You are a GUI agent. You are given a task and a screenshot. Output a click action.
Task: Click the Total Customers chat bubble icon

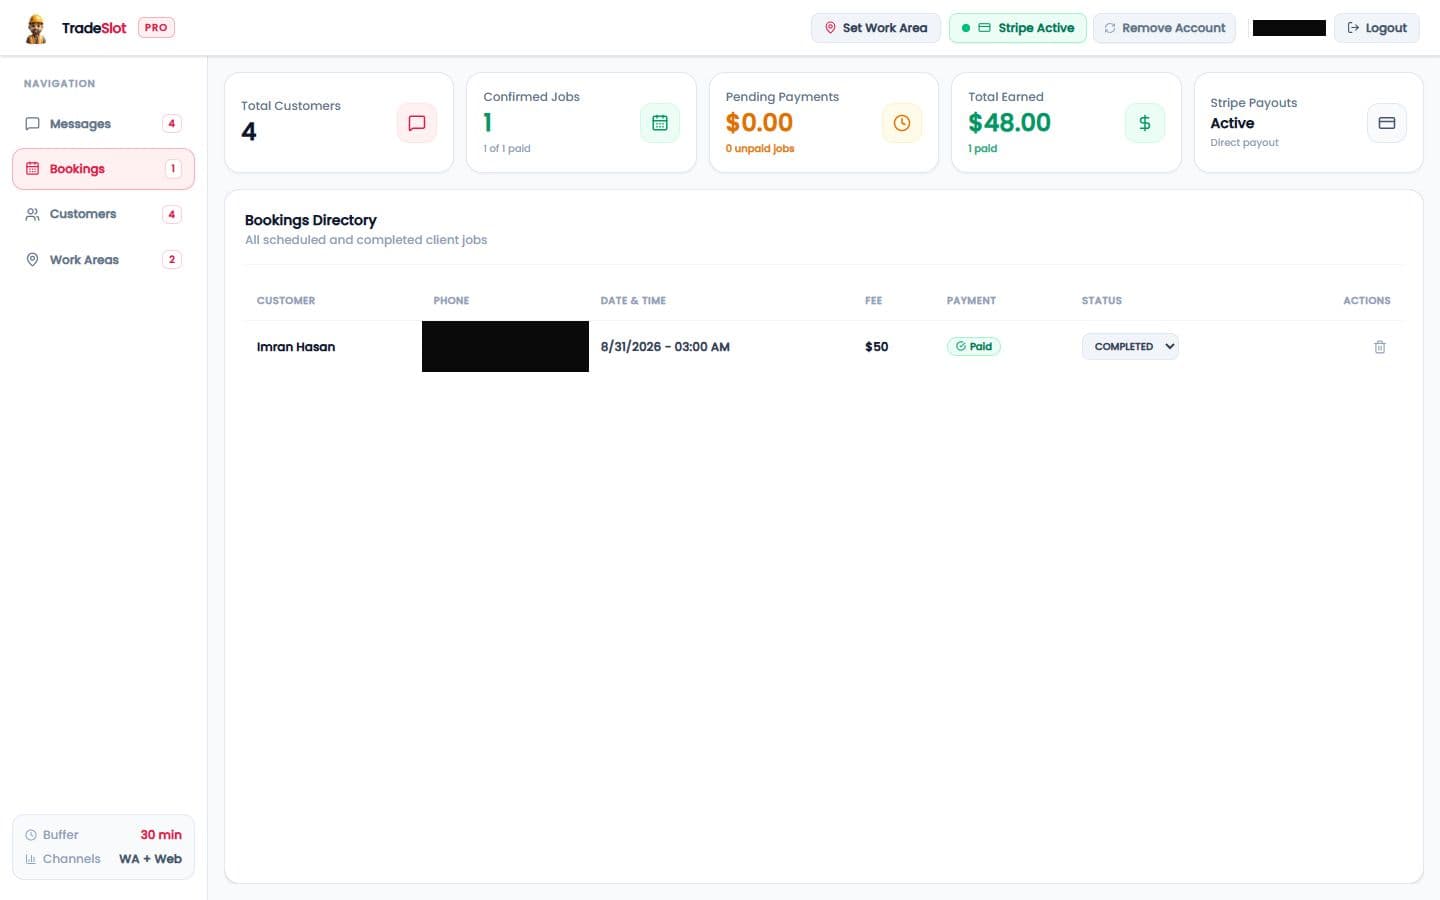click(417, 123)
